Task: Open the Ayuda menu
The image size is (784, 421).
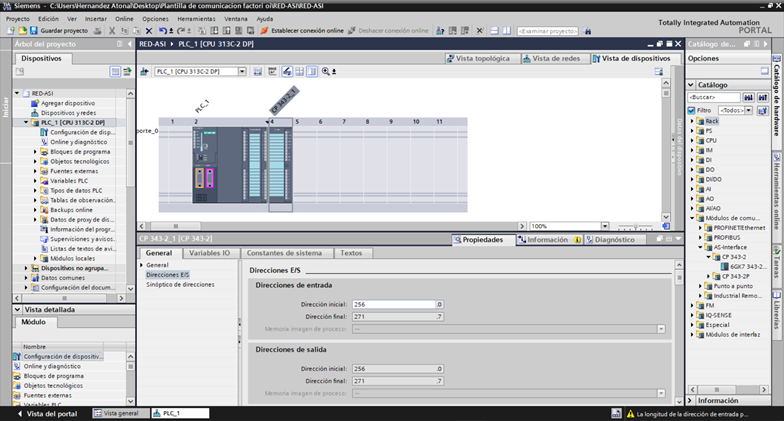Action: tap(265, 18)
